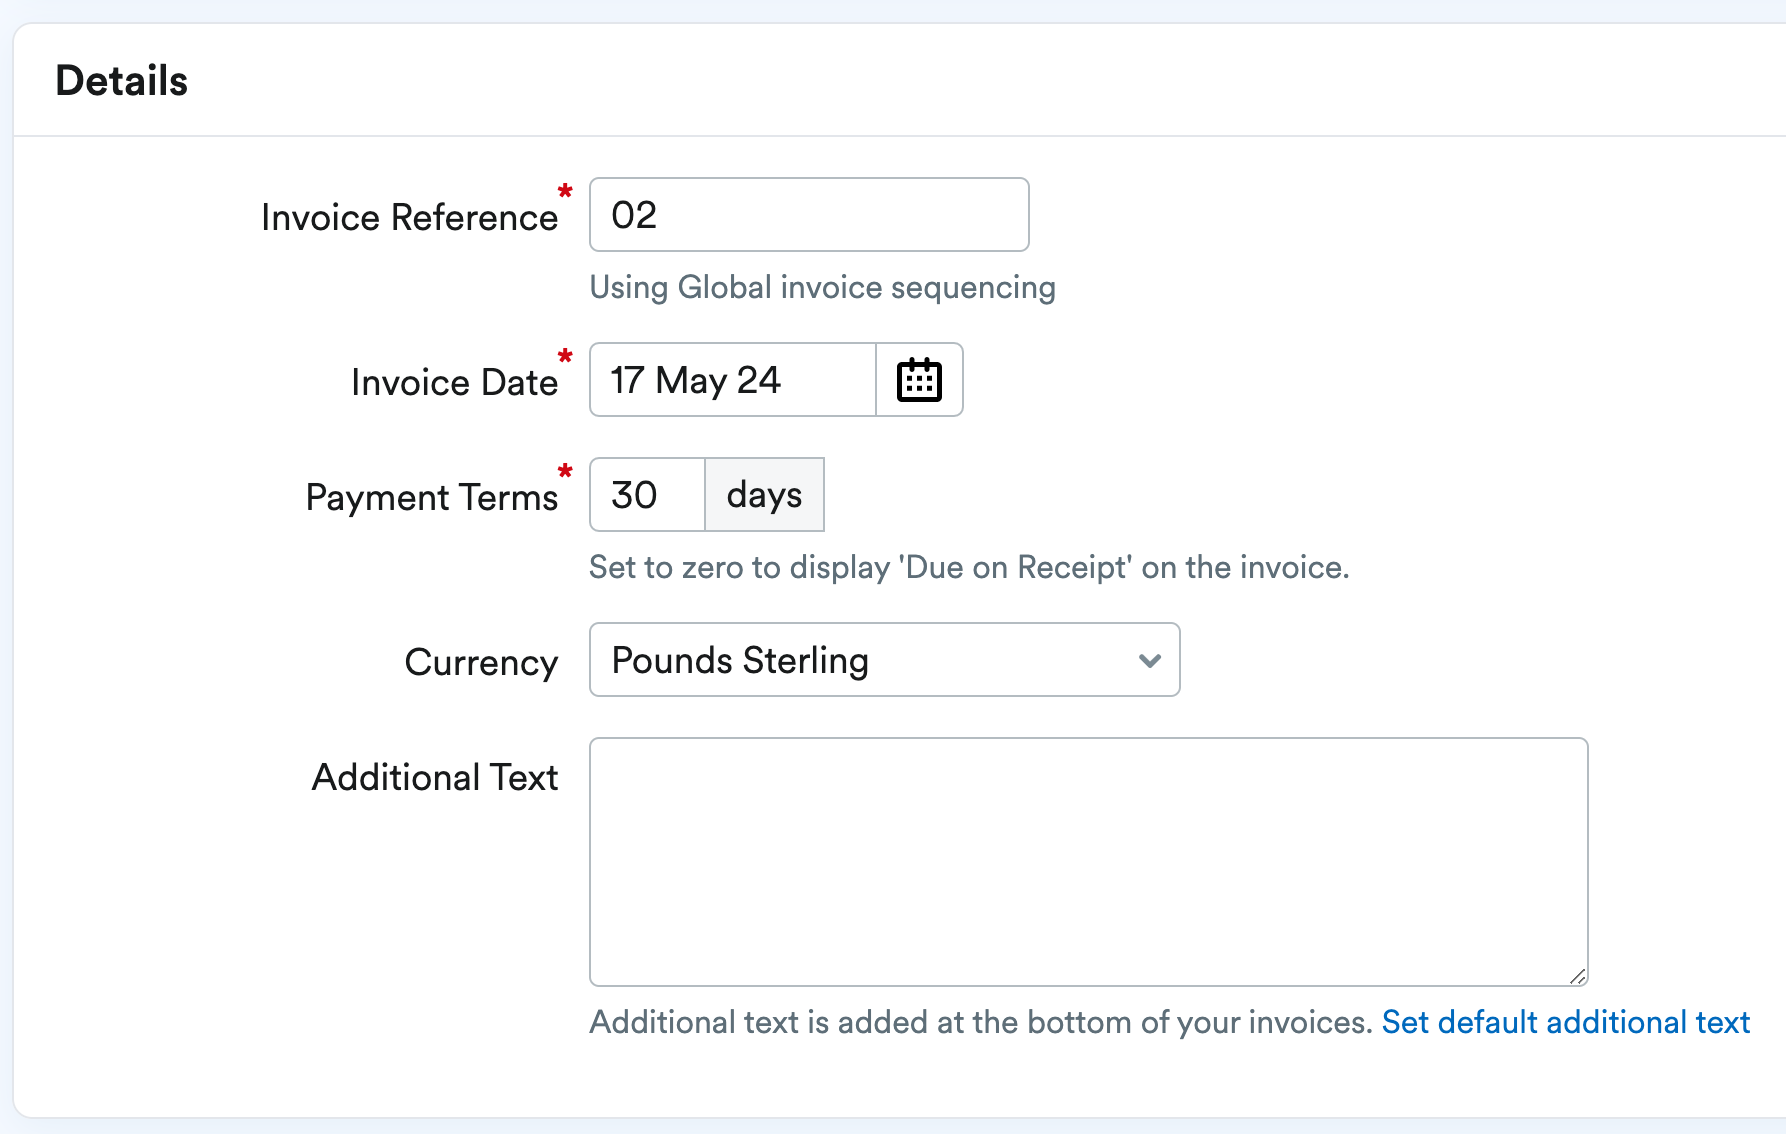Click the resize handle of the Additional Text box
The image size is (1786, 1134).
tap(1577, 976)
